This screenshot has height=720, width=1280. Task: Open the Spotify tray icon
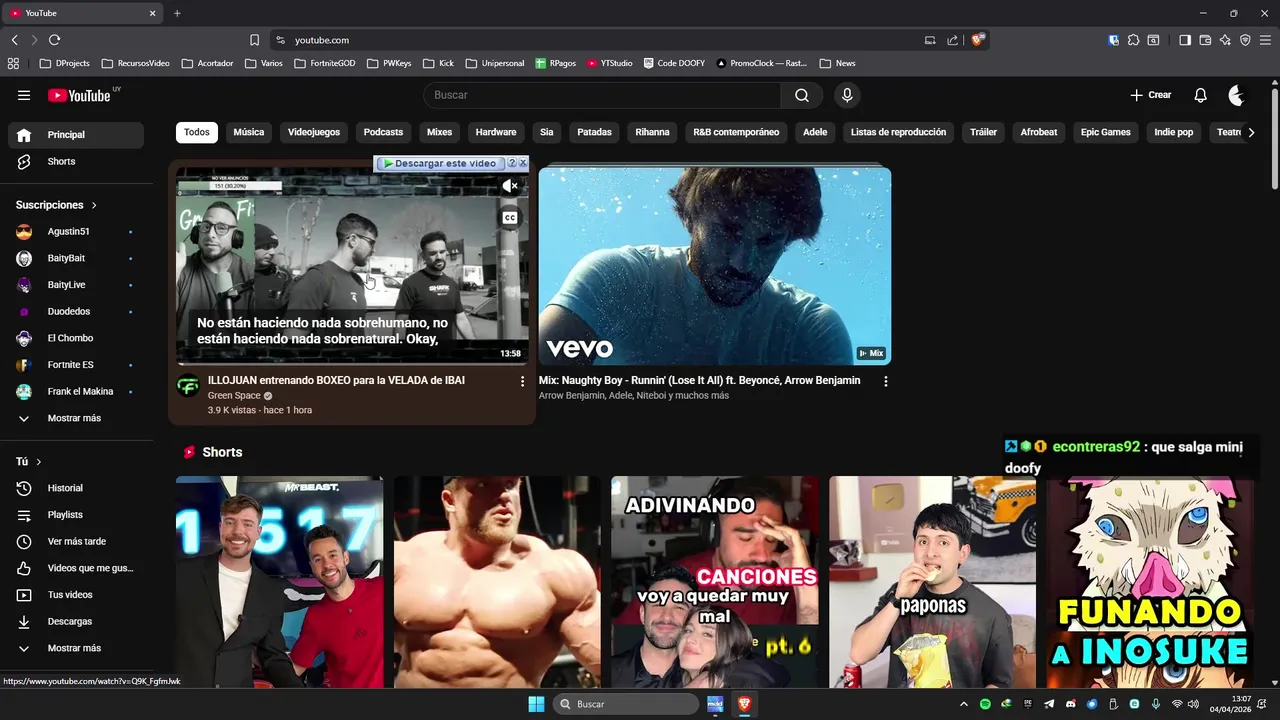coord(986,704)
